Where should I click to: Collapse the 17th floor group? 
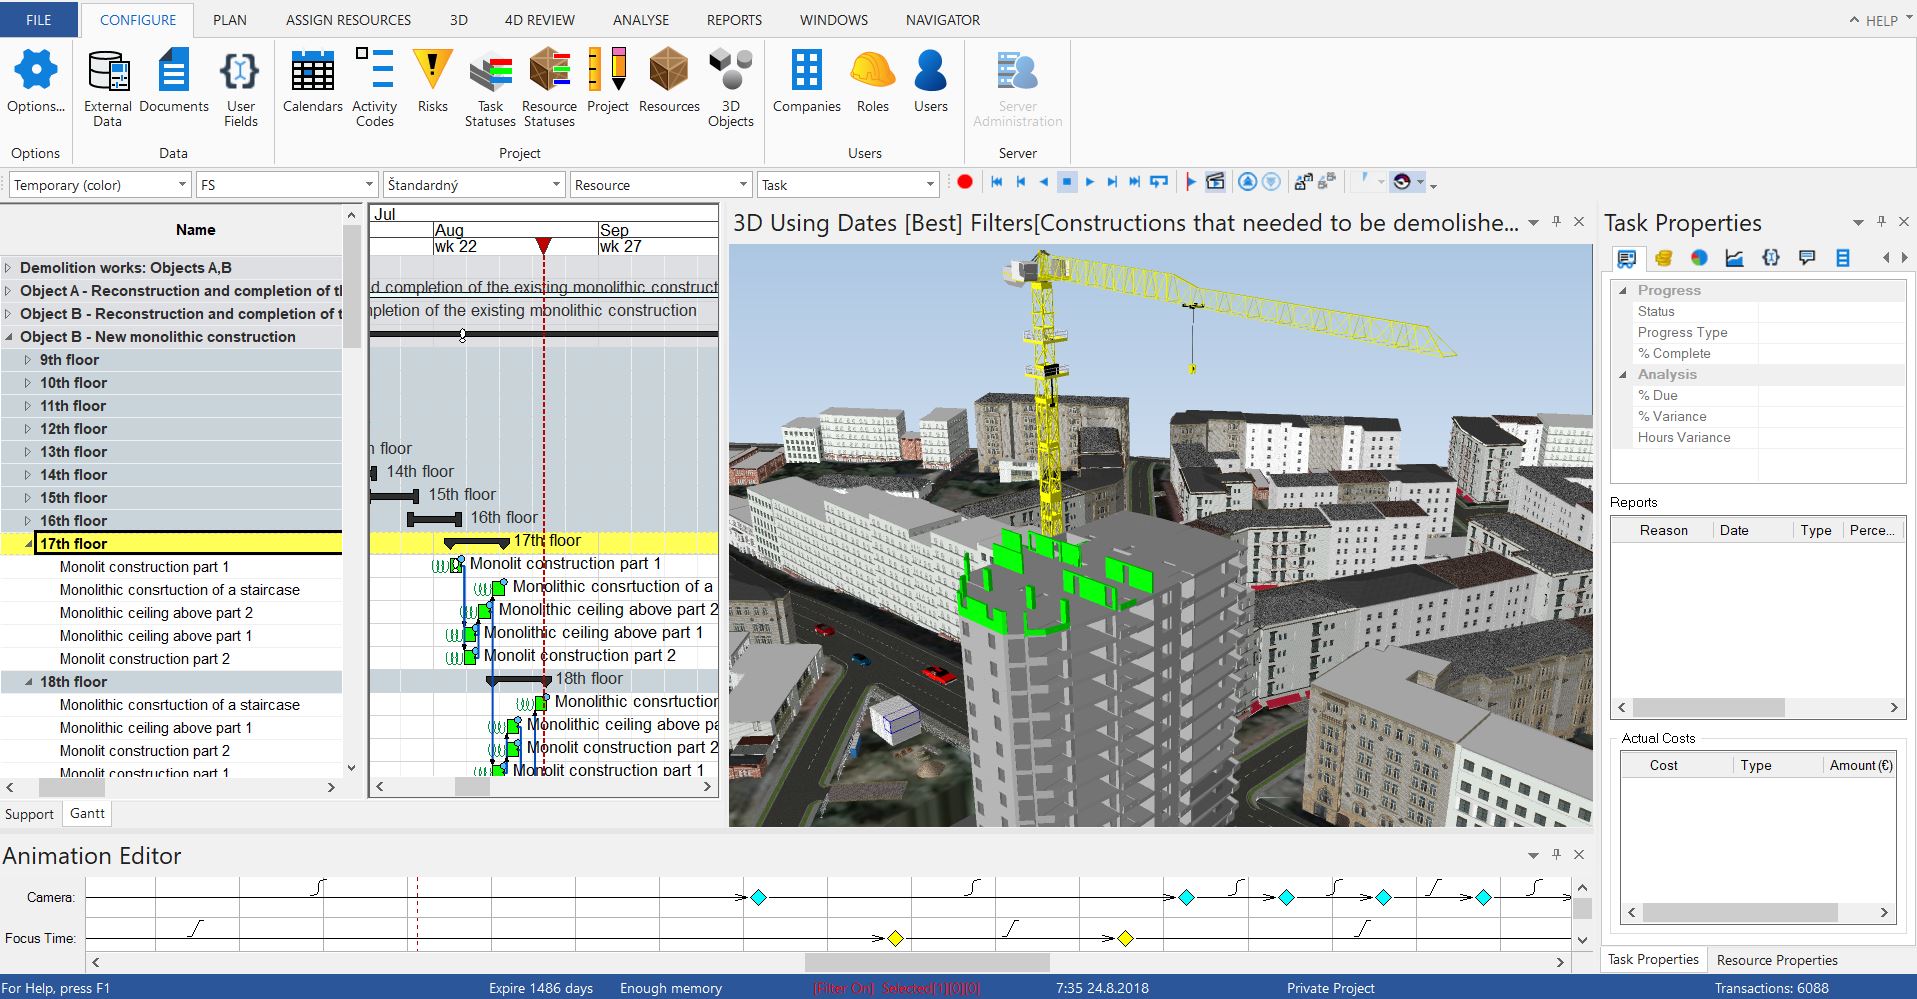pos(28,544)
